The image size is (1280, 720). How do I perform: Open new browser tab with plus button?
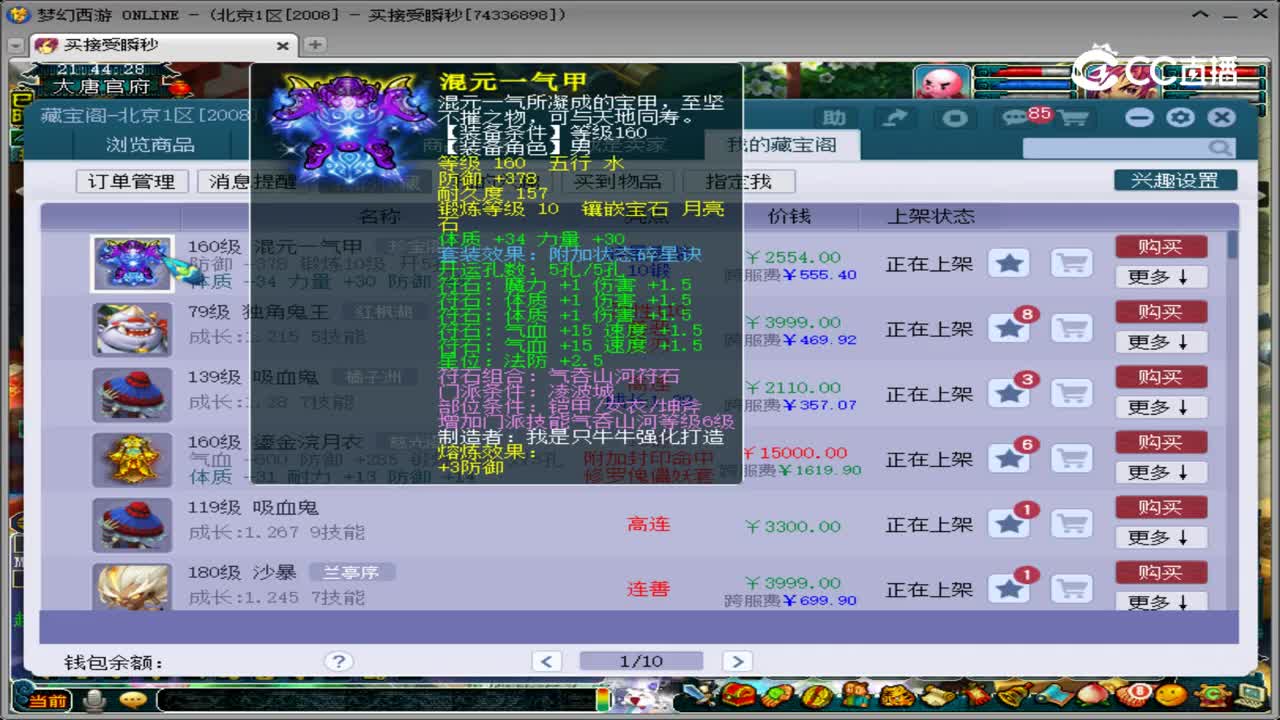[315, 45]
